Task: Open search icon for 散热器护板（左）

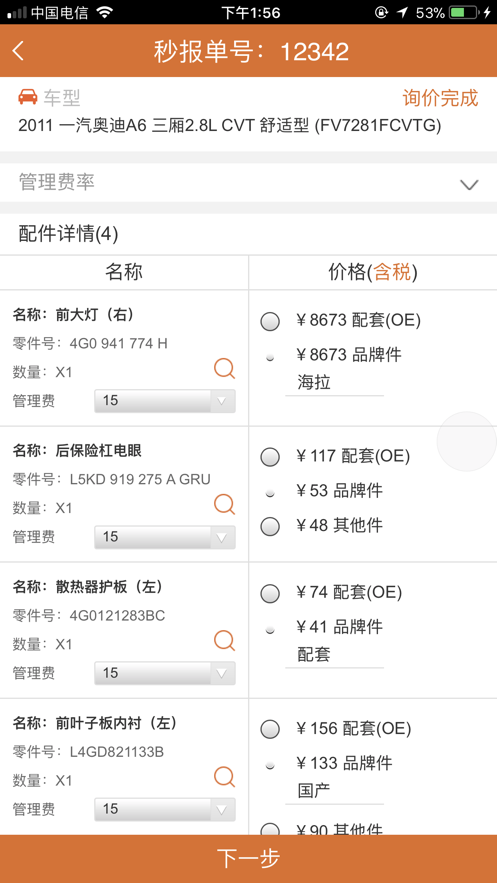Action: click(x=224, y=640)
